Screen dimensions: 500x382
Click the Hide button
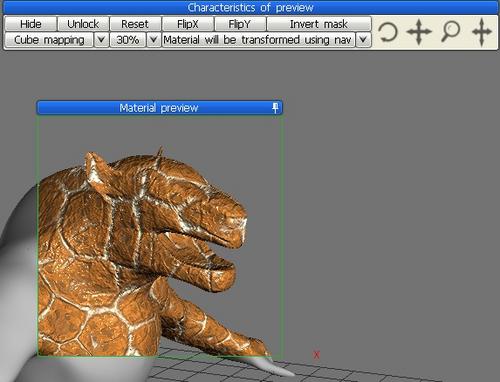pyautogui.click(x=31, y=24)
